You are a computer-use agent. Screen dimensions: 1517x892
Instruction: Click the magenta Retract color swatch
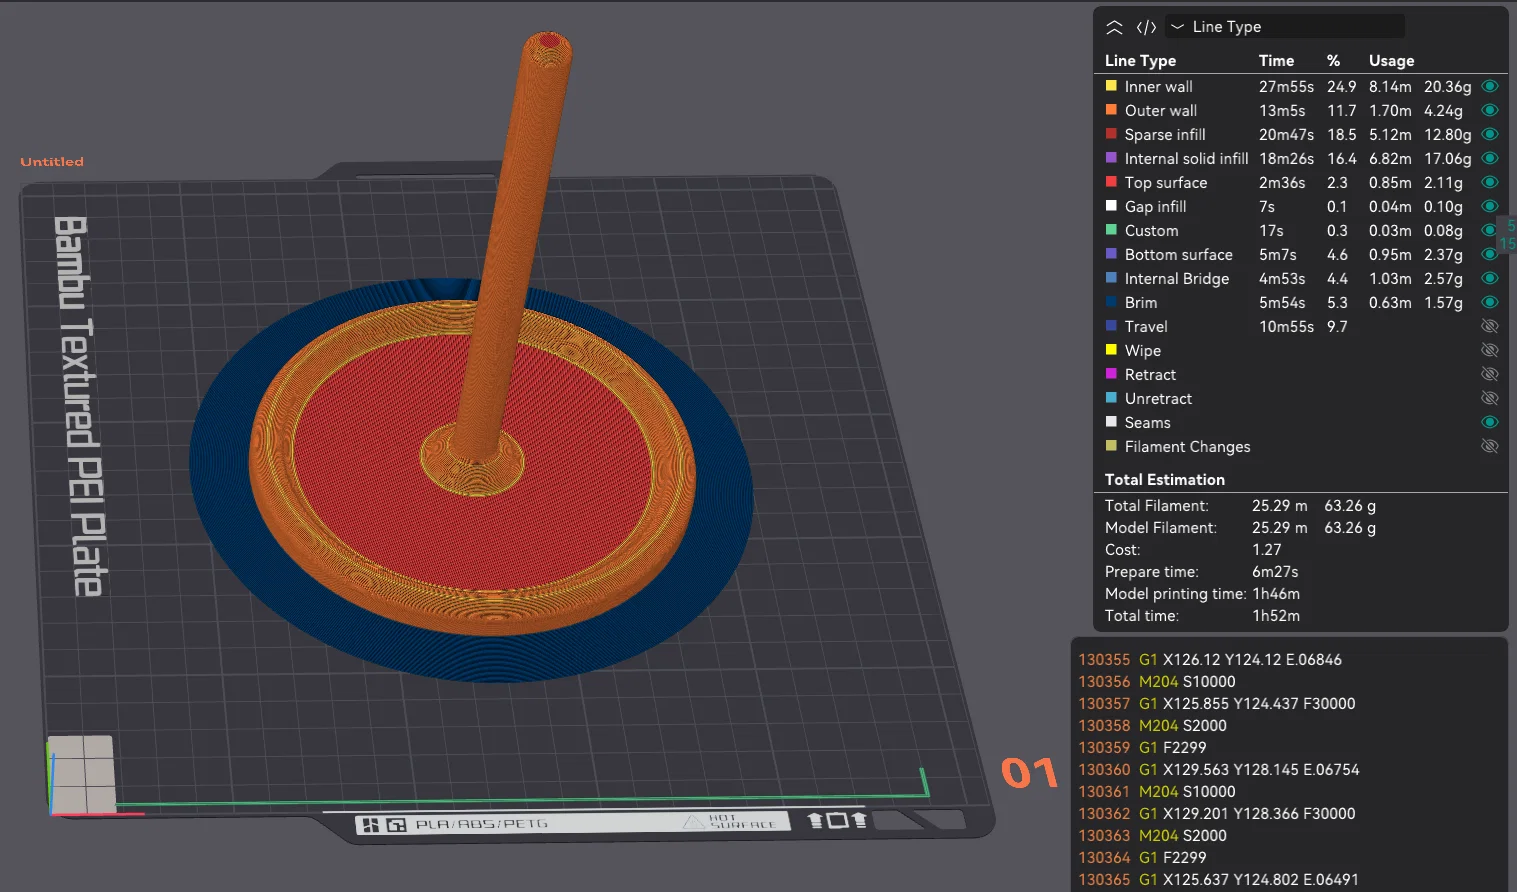click(x=1111, y=374)
